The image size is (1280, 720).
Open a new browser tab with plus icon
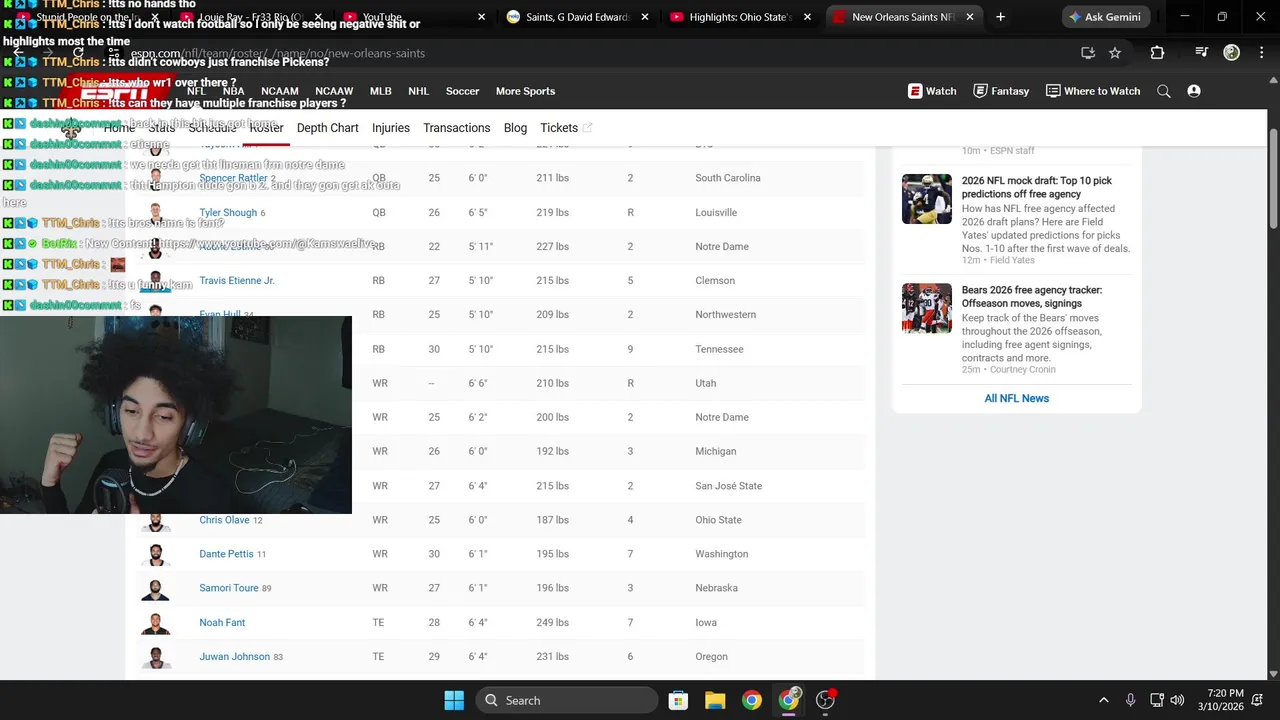(1001, 17)
